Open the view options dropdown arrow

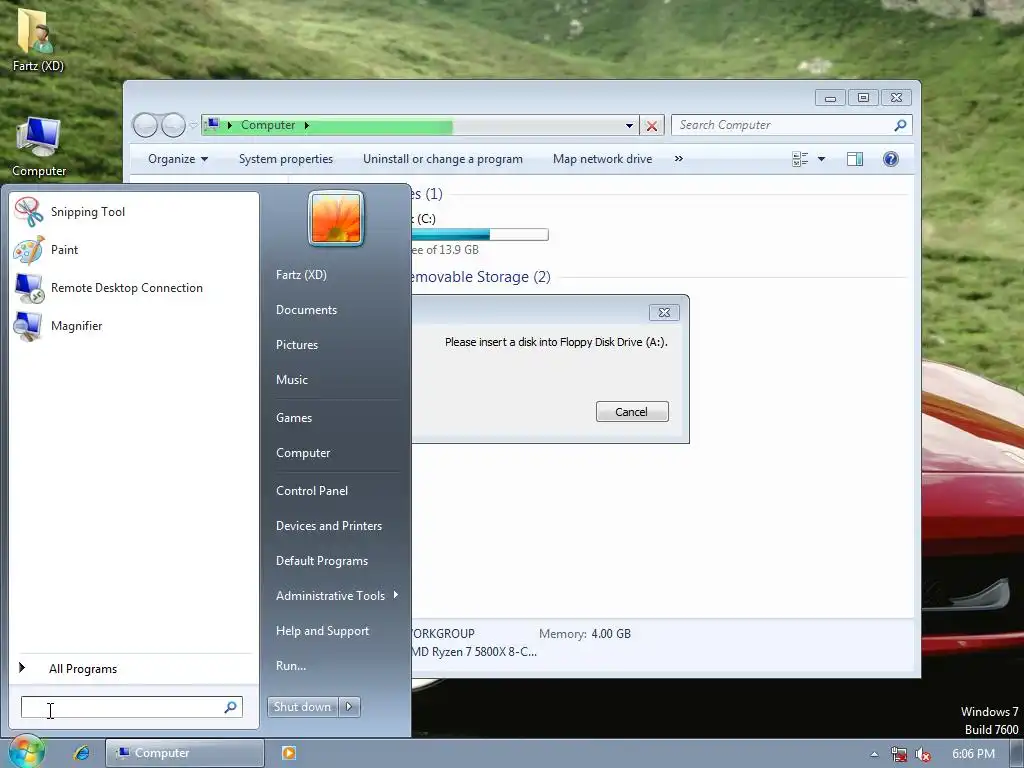[x=822, y=159]
